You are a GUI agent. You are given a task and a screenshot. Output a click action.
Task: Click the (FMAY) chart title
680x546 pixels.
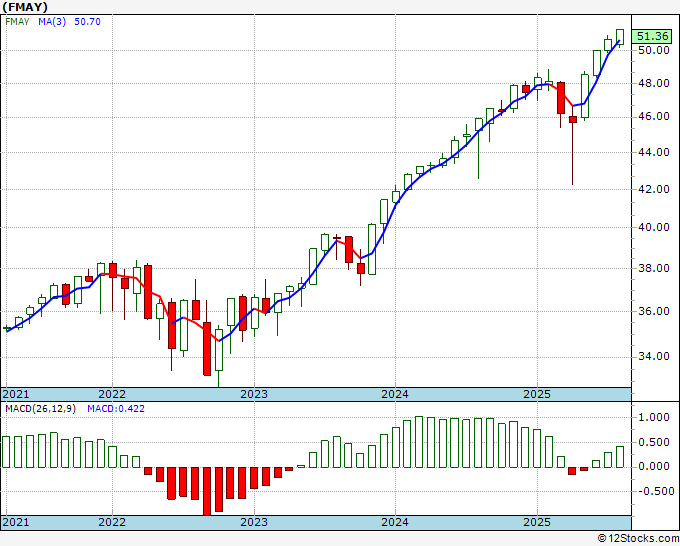pos(25,7)
